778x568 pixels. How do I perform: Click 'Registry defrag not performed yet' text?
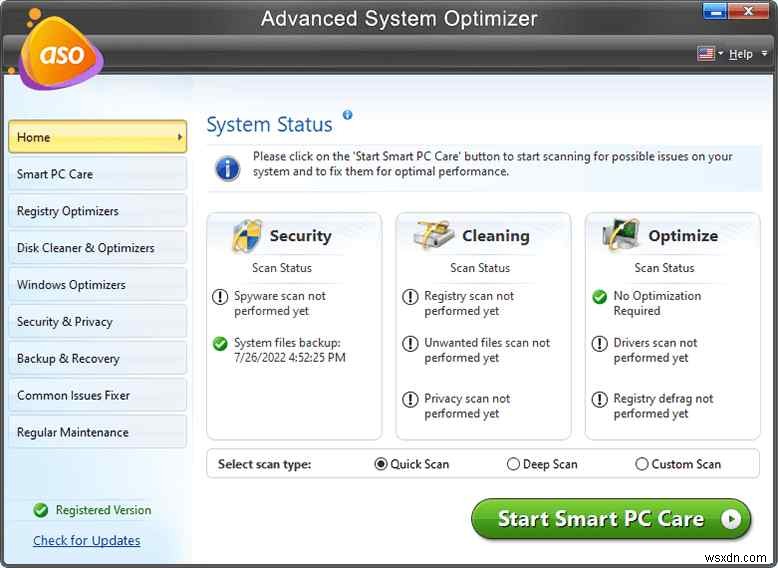663,406
